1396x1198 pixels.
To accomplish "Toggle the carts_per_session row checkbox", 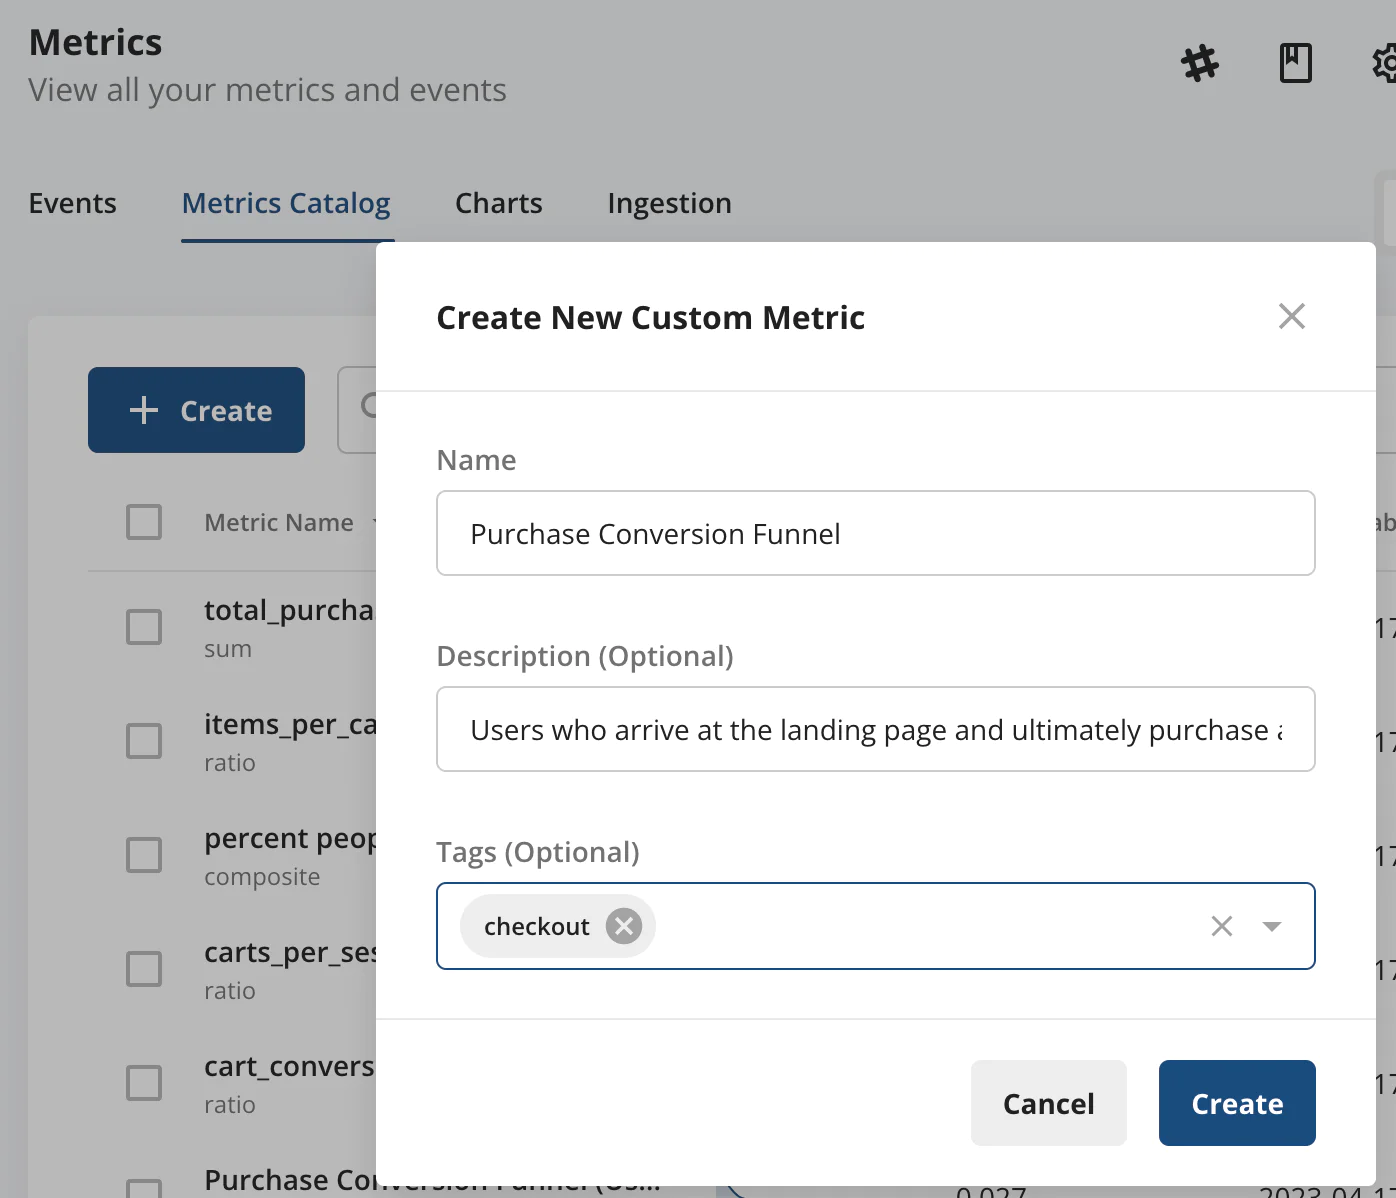I will [x=144, y=969].
